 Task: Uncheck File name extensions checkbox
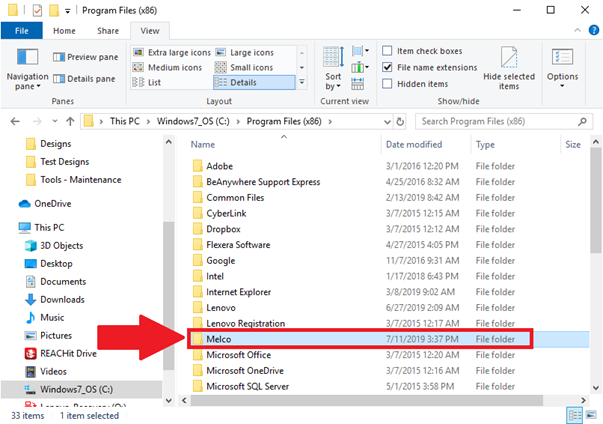388,67
